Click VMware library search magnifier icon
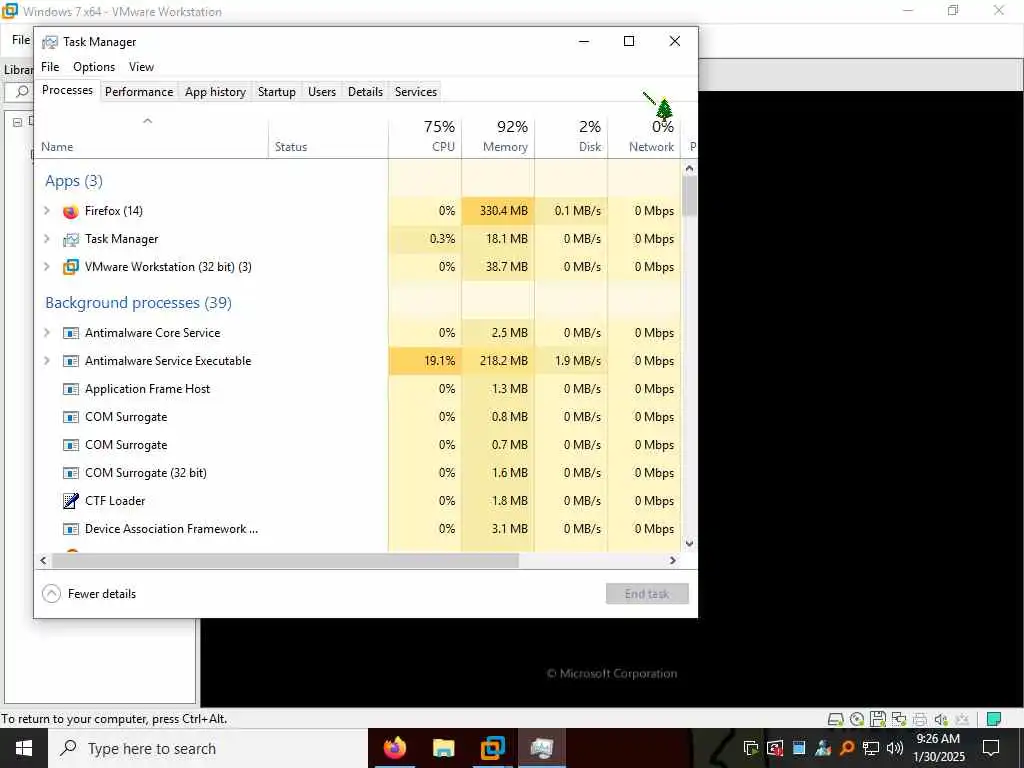Viewport: 1024px width, 768px height. coord(22,91)
